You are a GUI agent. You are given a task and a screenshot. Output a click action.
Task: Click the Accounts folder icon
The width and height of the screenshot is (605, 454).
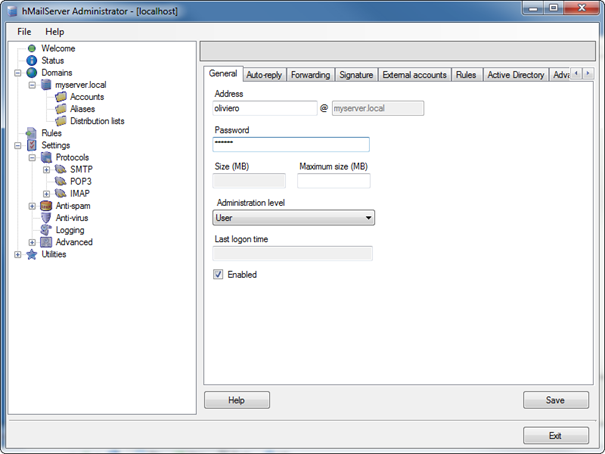(x=61, y=97)
